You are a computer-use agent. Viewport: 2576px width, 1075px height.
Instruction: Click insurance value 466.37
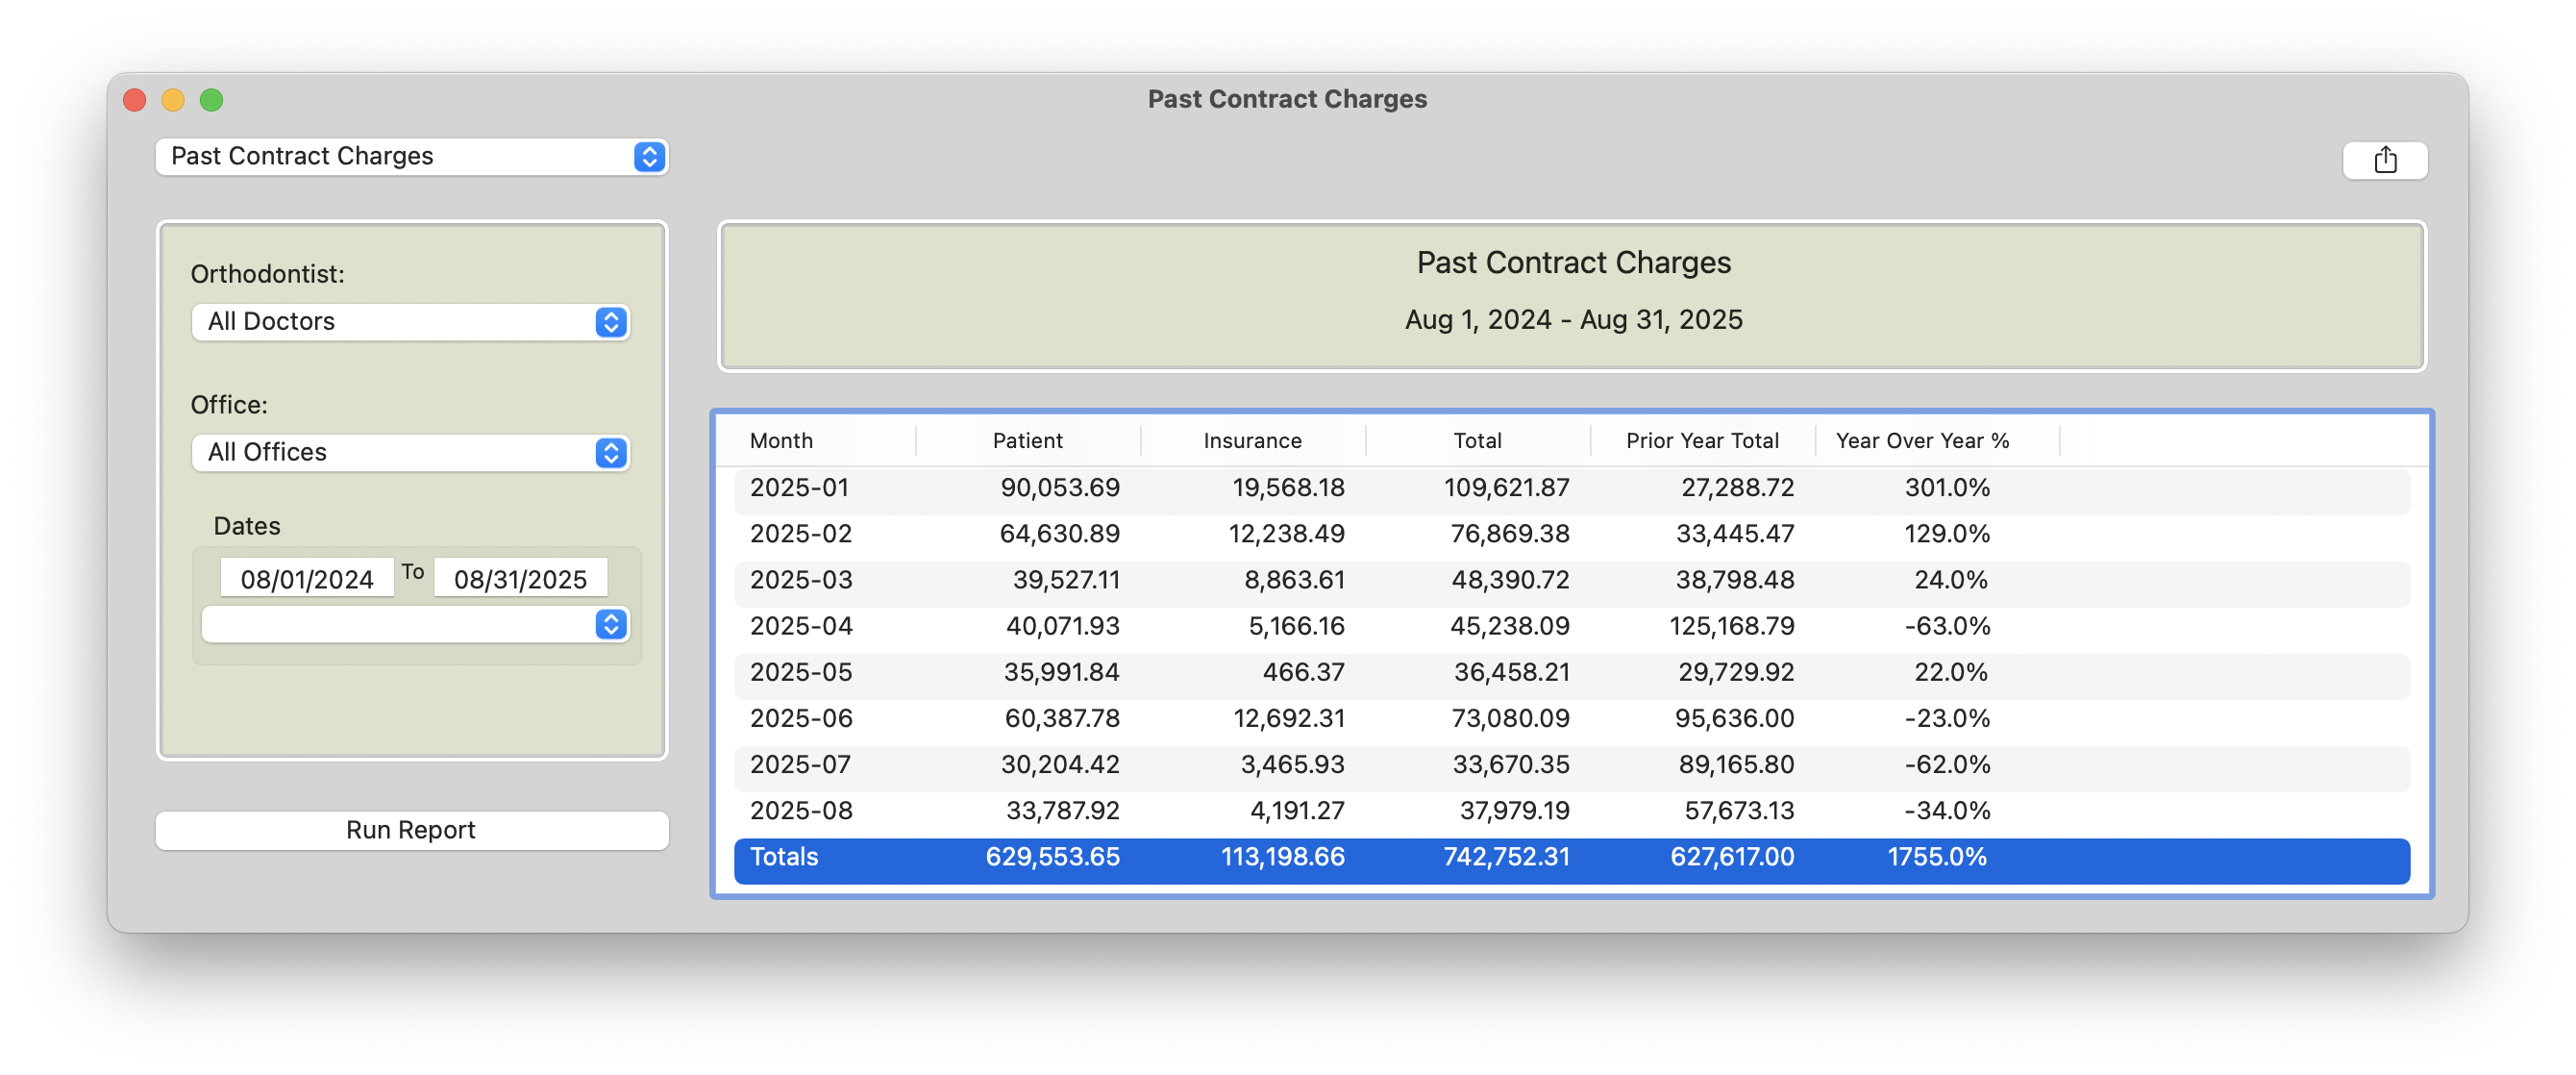click(1303, 672)
